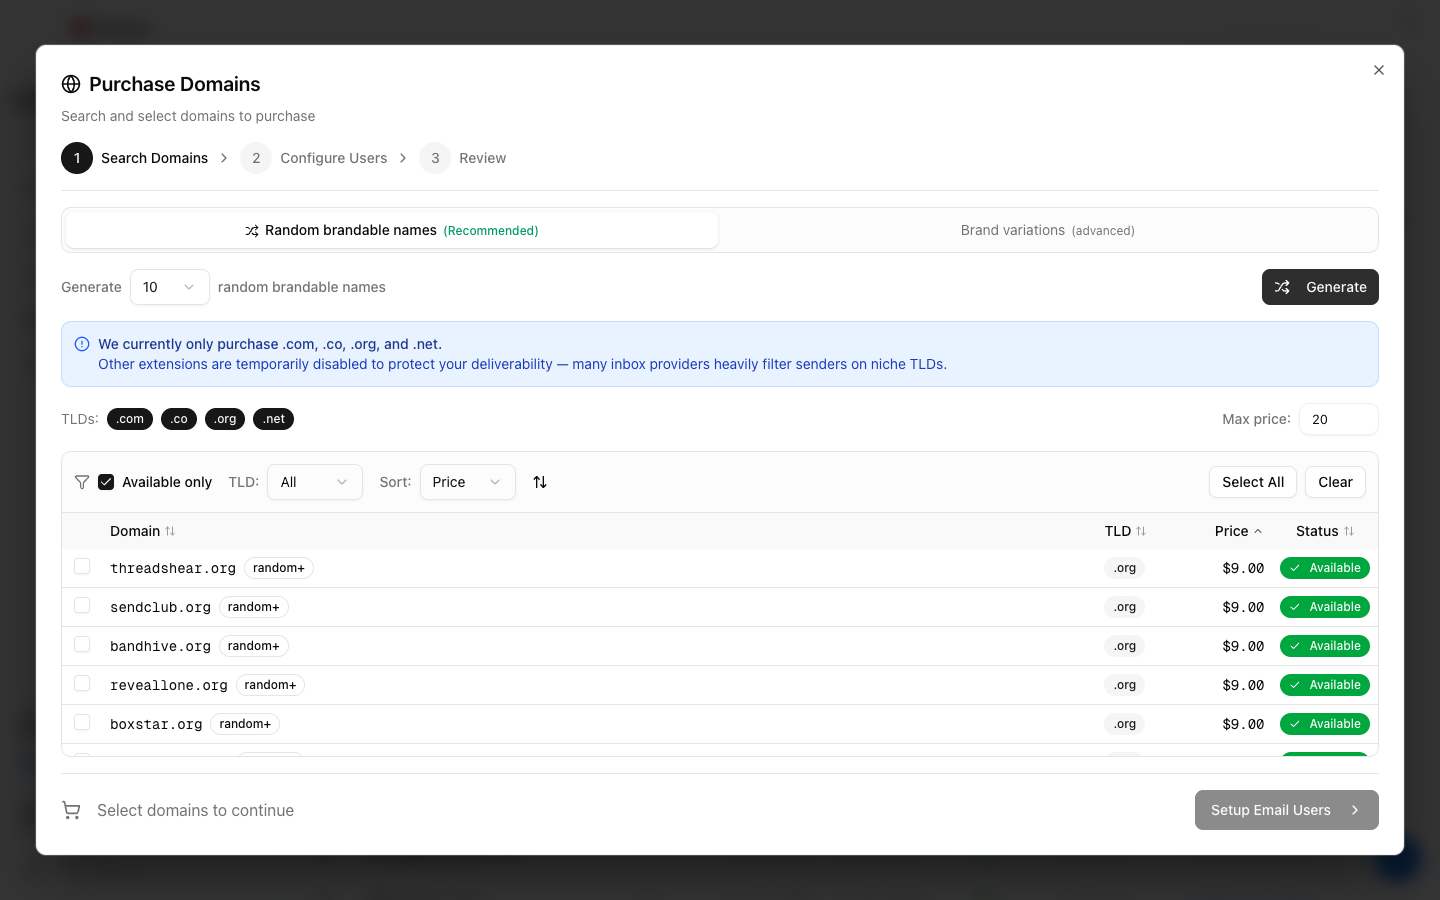Click the caret beside Price column header
This screenshot has width=1440, height=900.
pyautogui.click(x=1258, y=531)
